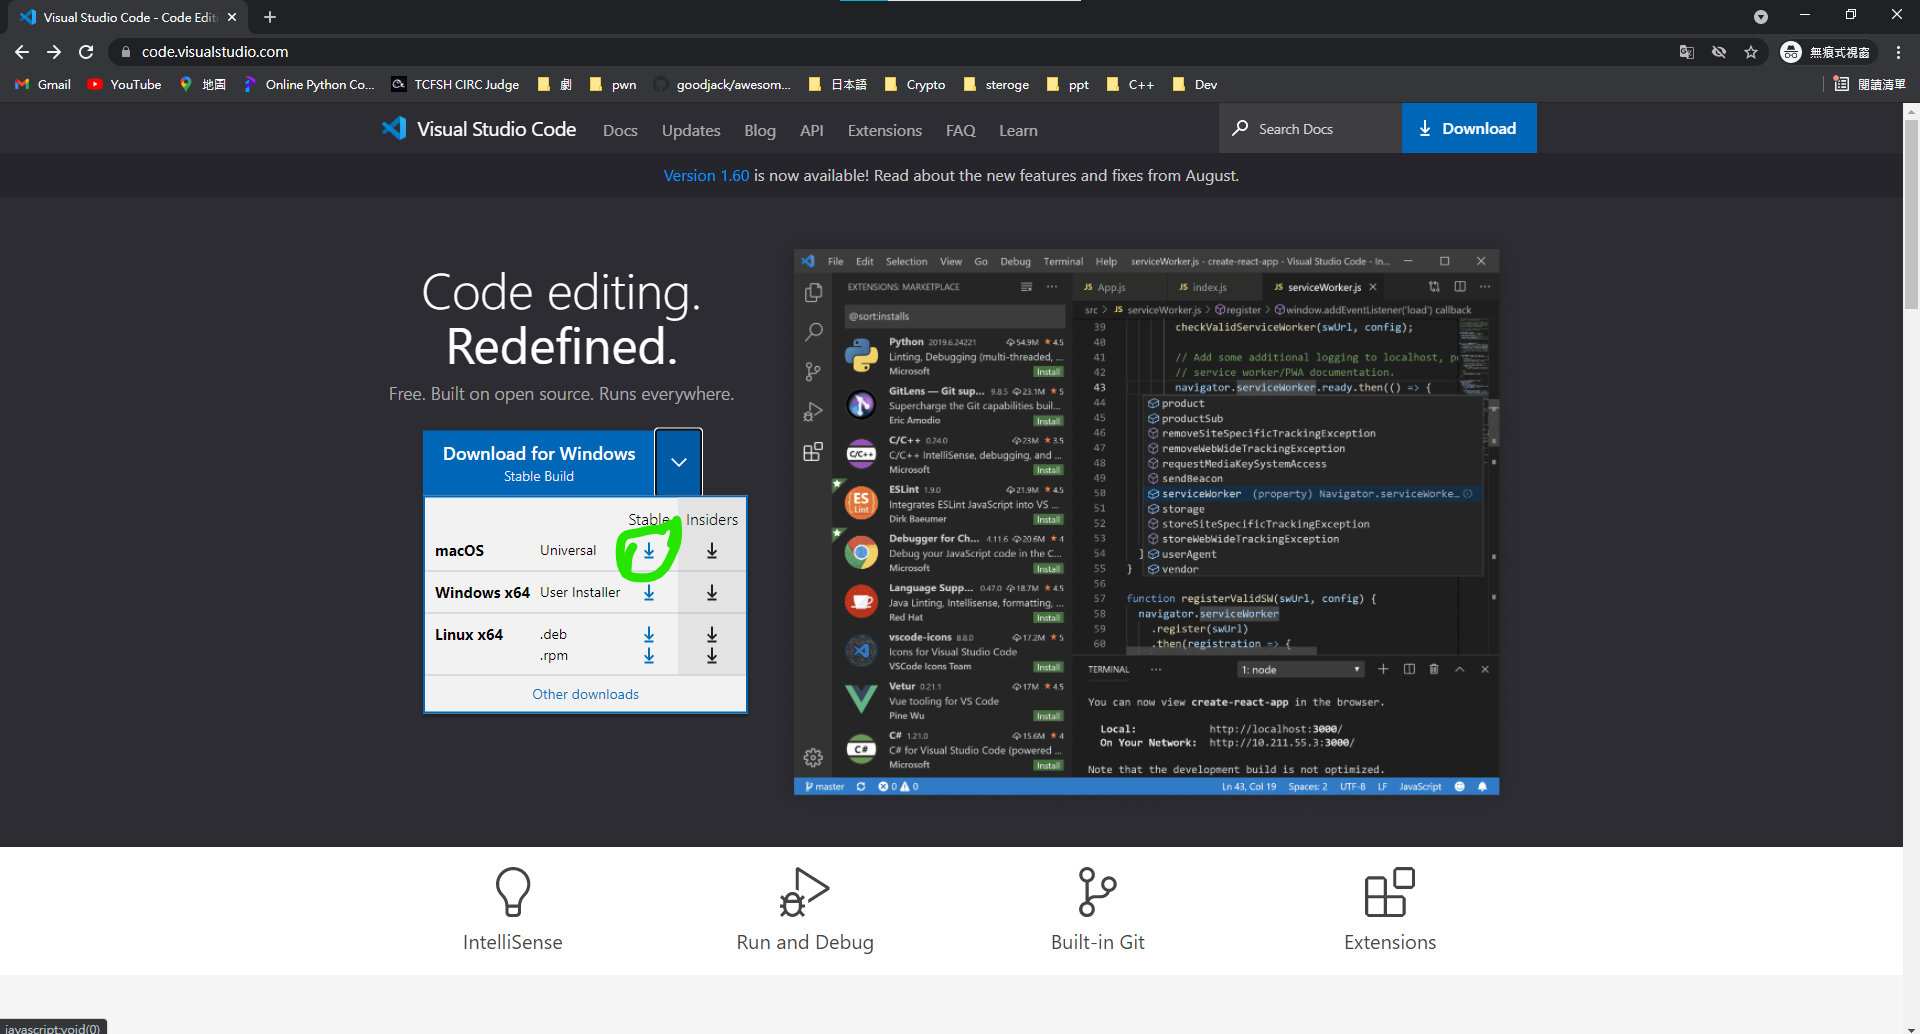Bookmark this page with the star
The height and width of the screenshot is (1034, 1920).
pyautogui.click(x=1751, y=52)
